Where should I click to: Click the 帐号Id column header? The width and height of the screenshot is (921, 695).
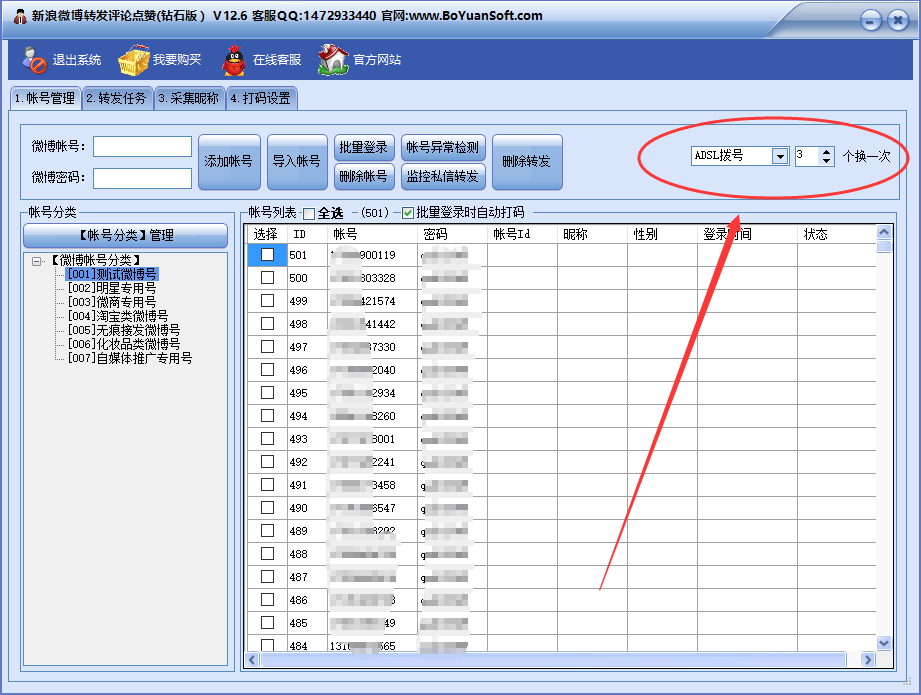coord(522,234)
